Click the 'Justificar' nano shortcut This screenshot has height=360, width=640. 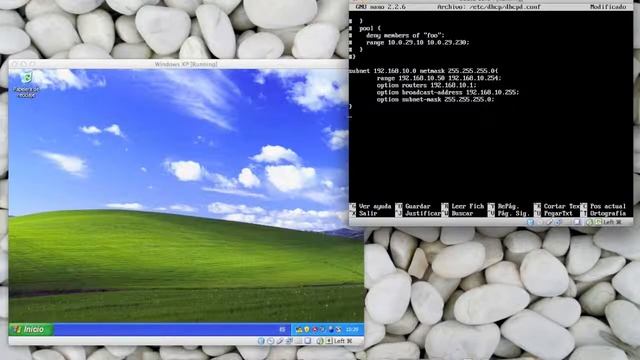tap(423, 213)
